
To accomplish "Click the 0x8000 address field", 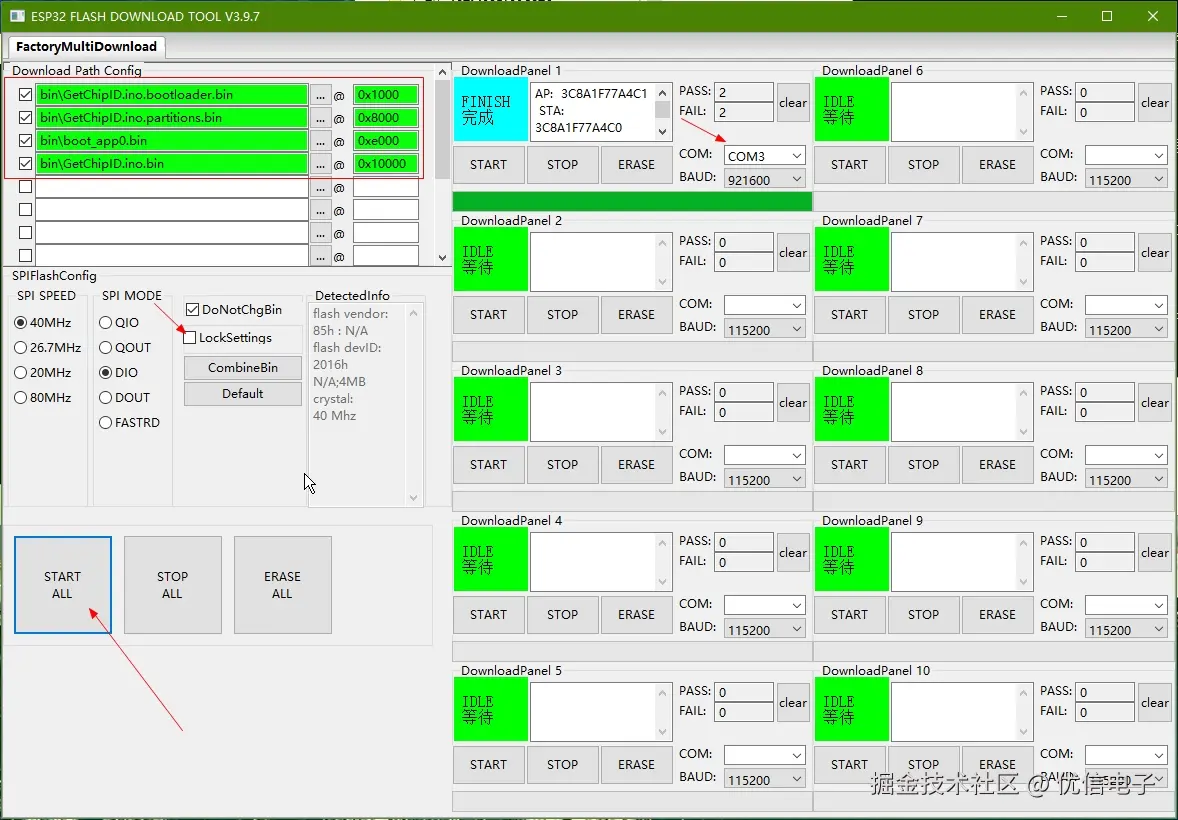I will coord(385,118).
